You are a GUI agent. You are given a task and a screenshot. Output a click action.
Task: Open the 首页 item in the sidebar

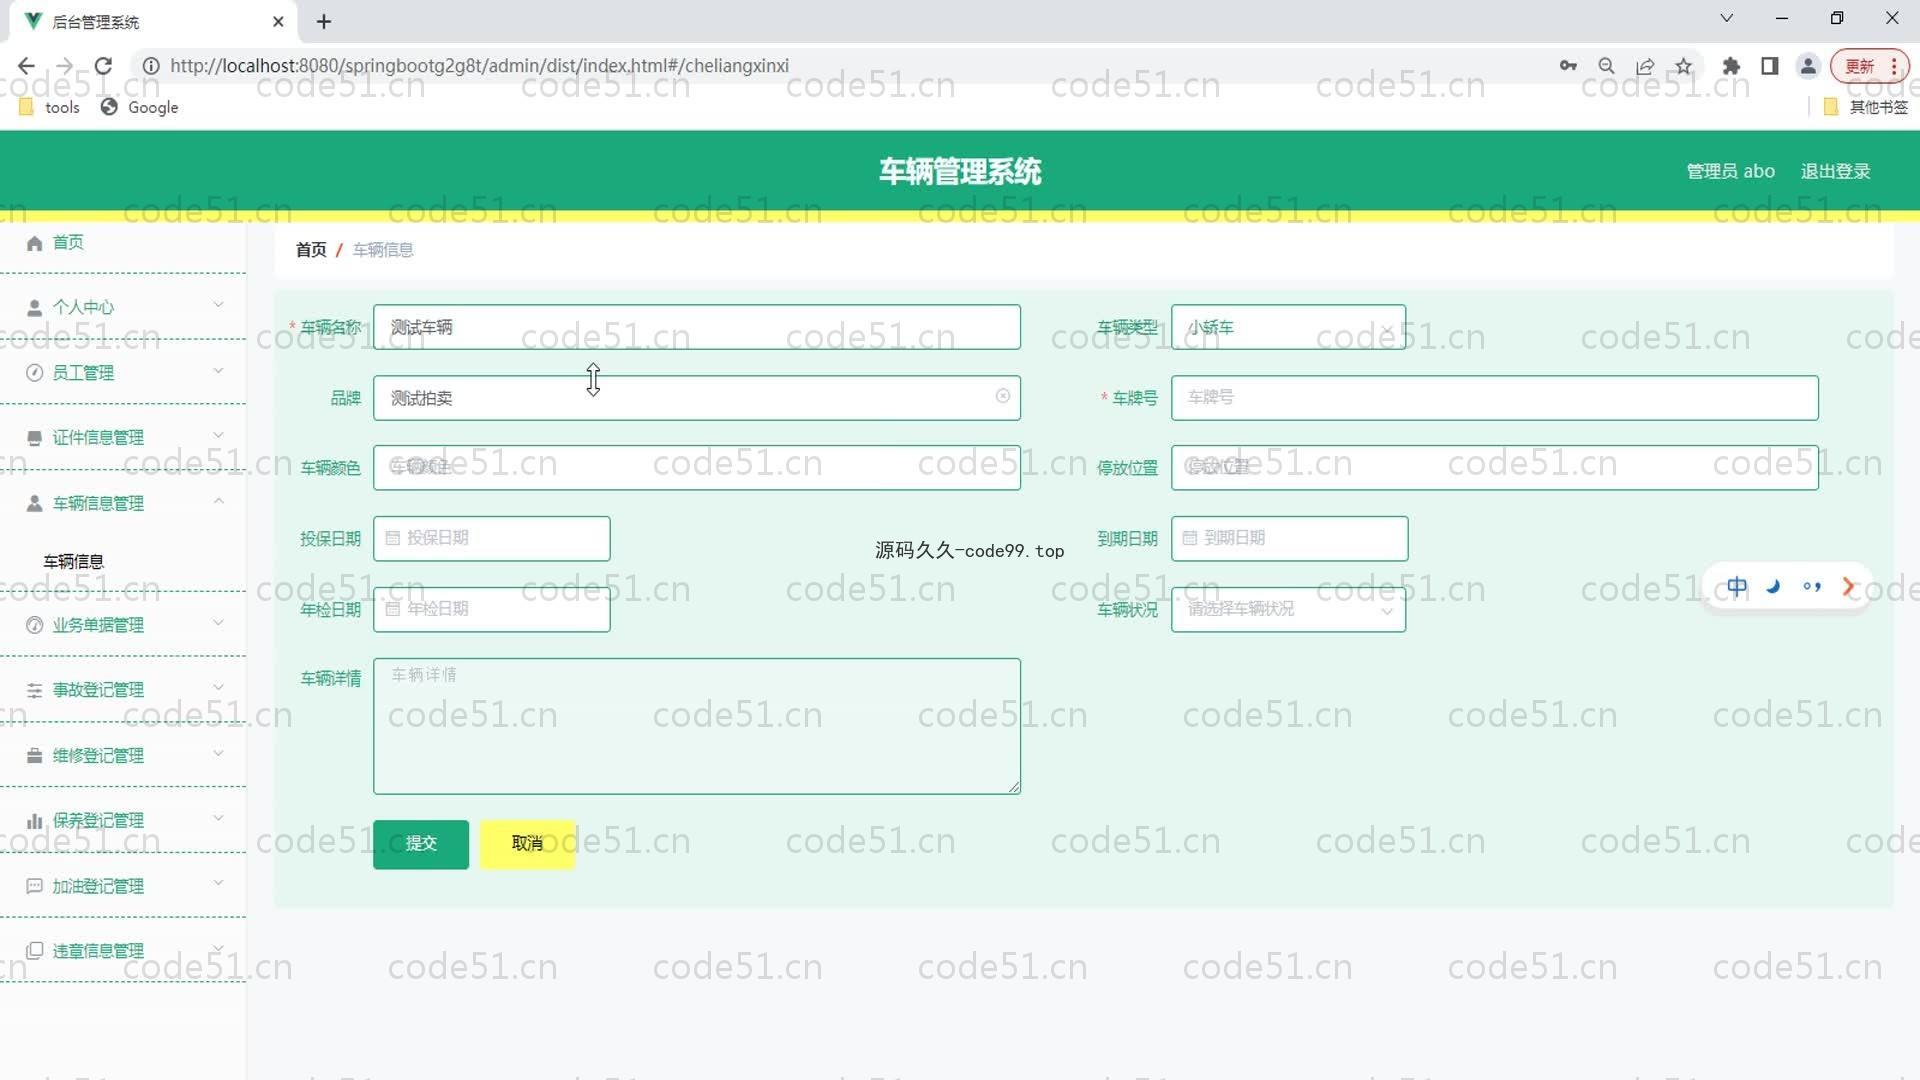click(68, 243)
